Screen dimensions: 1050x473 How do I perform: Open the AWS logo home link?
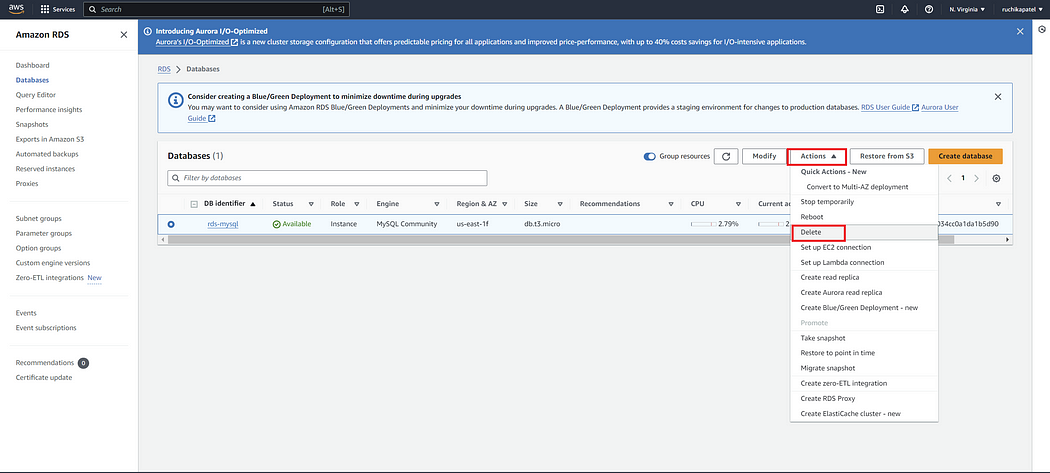pos(17,9)
